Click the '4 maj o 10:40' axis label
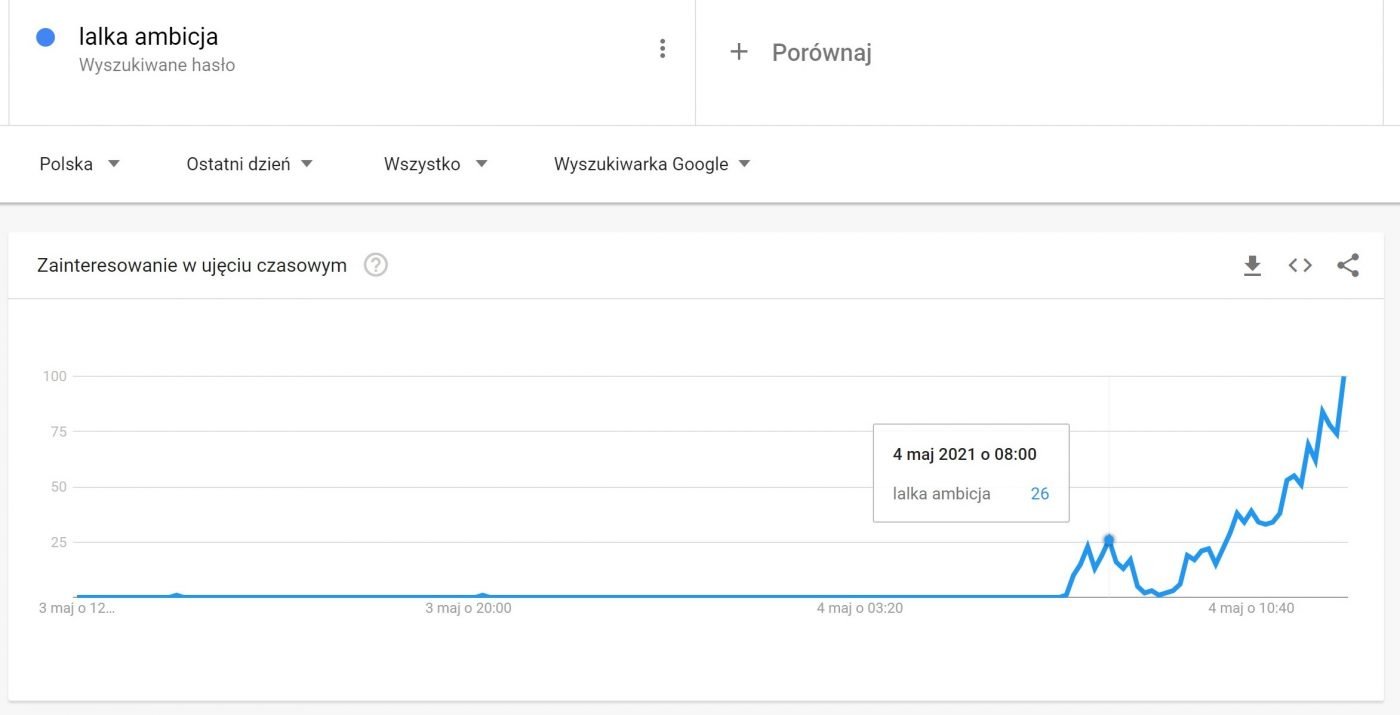Viewport: 1400px width, 715px height. click(1251, 608)
